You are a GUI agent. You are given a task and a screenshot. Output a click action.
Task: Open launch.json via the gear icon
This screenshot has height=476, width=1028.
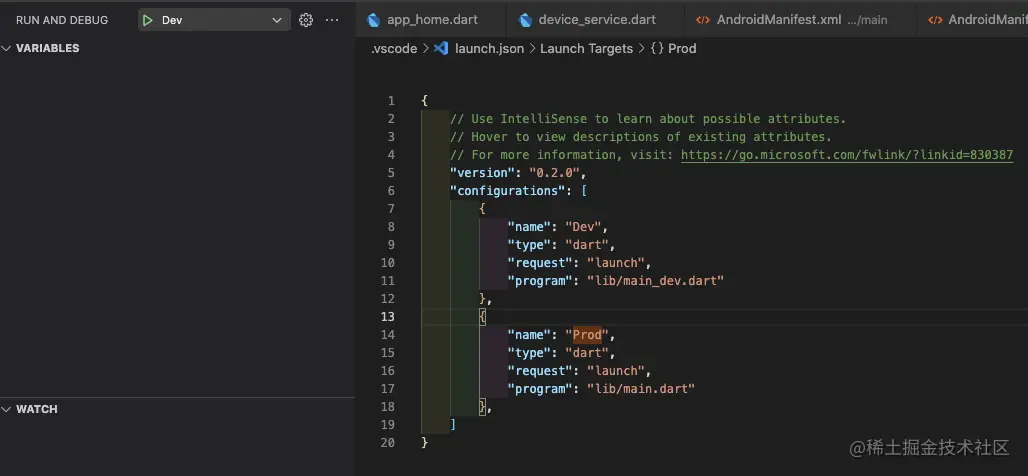306,20
